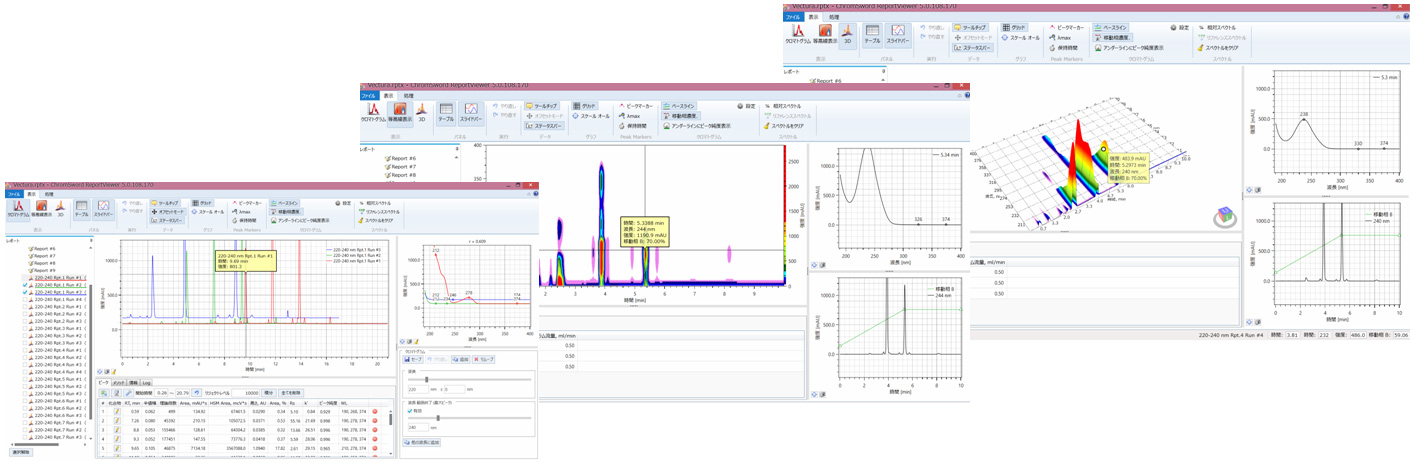The width and height of the screenshot is (1414, 462).
Task: Open ファイル menu in top-right window
Action: point(793,17)
